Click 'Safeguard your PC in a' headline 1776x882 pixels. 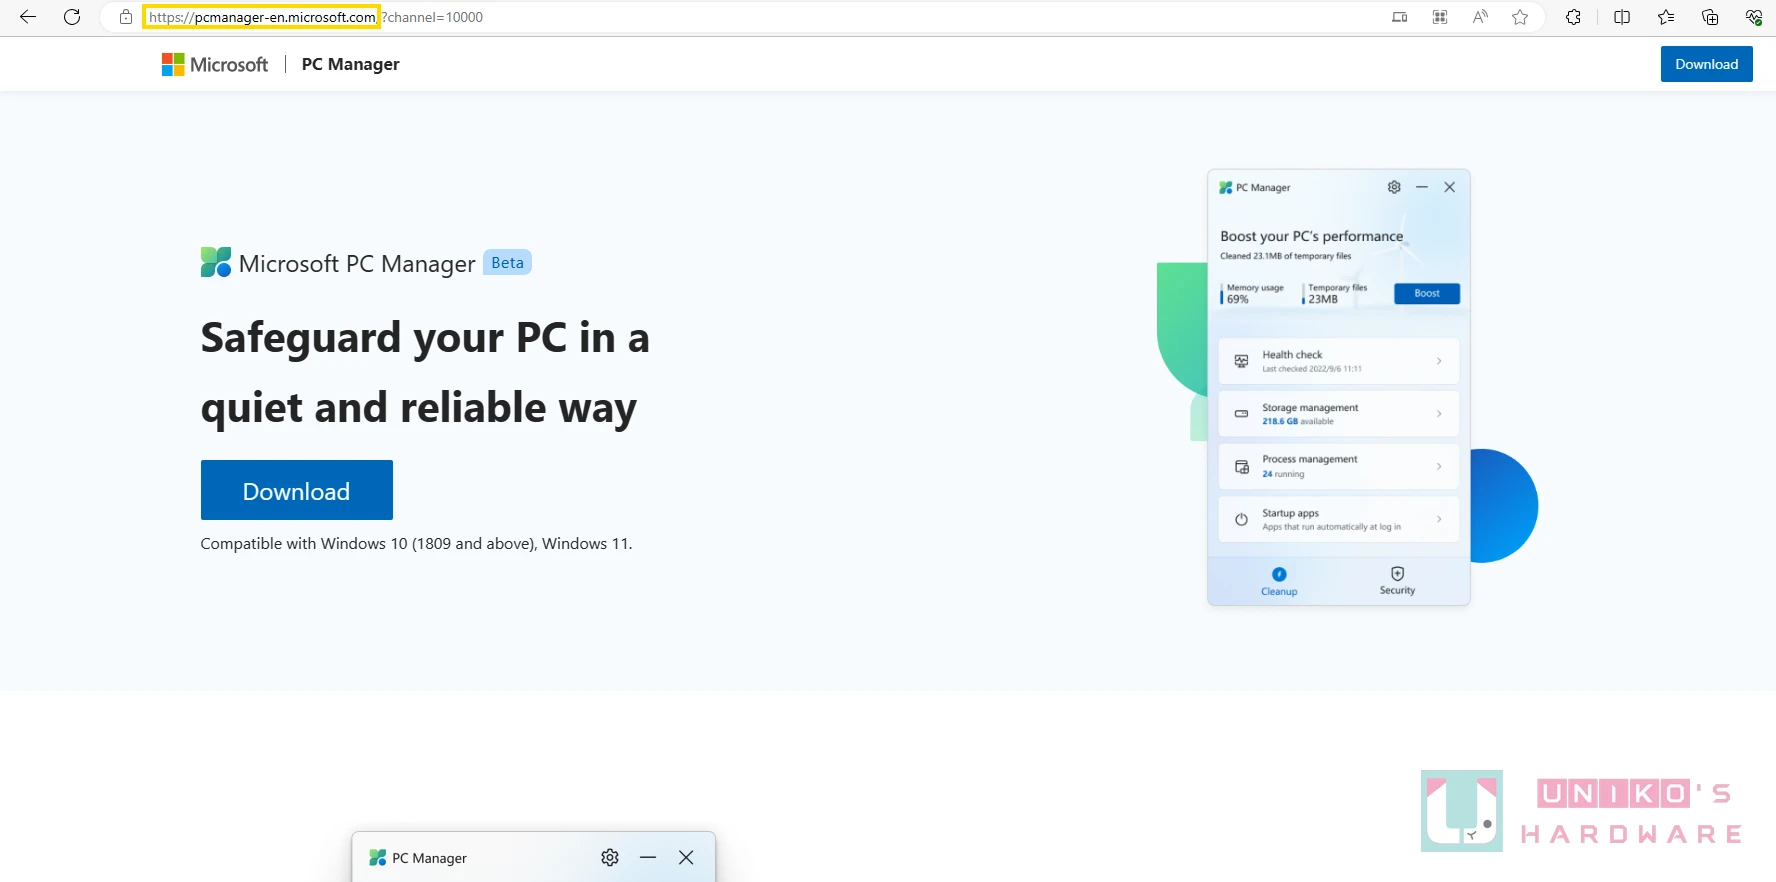[x=425, y=338]
